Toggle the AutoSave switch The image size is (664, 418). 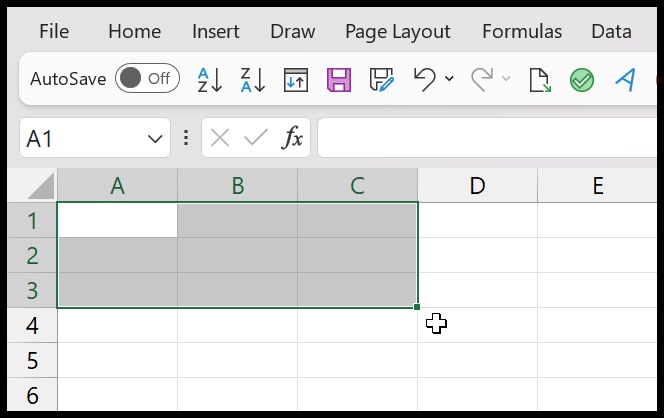(146, 78)
